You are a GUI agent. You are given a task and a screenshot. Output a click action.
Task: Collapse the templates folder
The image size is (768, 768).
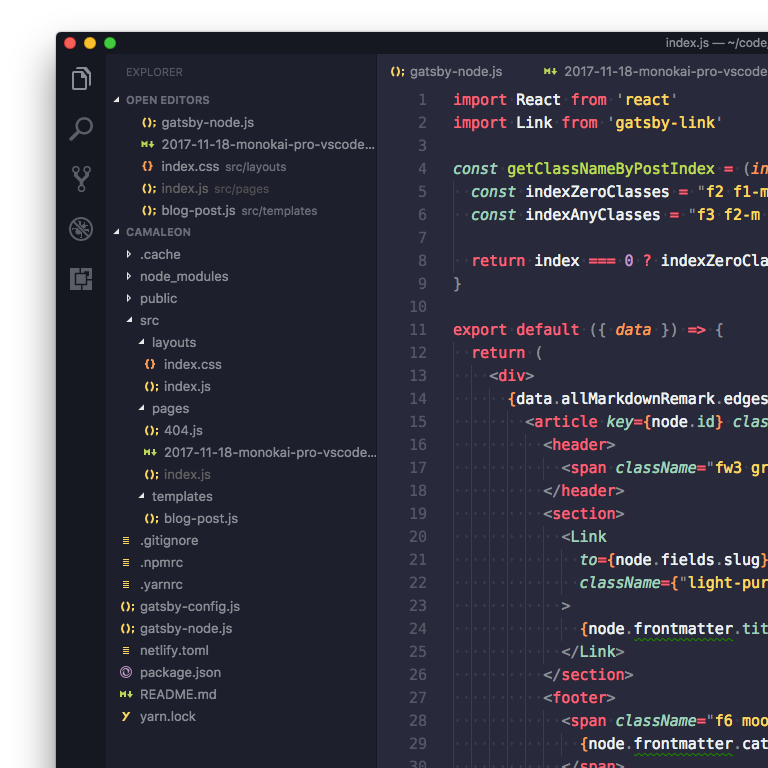pyautogui.click(x=142, y=496)
